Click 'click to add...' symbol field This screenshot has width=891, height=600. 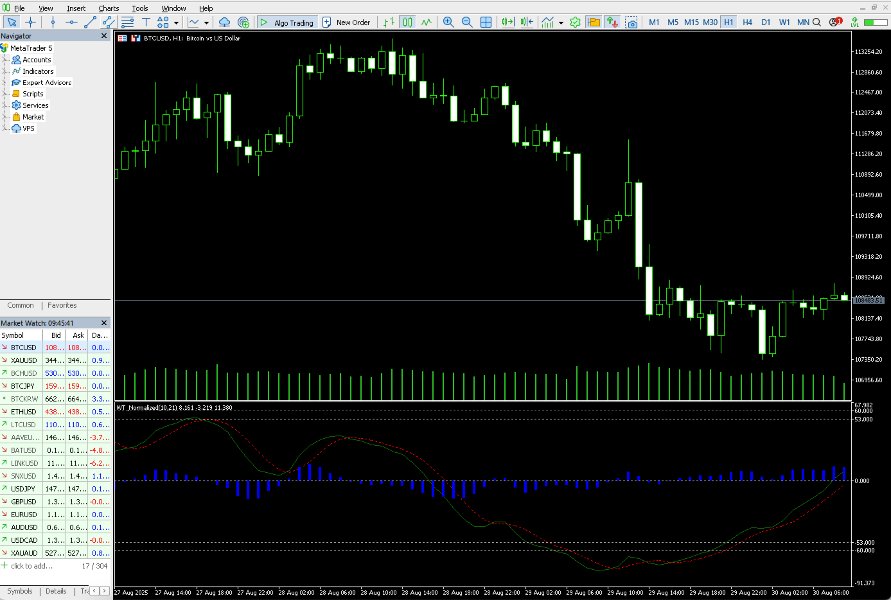coord(31,566)
